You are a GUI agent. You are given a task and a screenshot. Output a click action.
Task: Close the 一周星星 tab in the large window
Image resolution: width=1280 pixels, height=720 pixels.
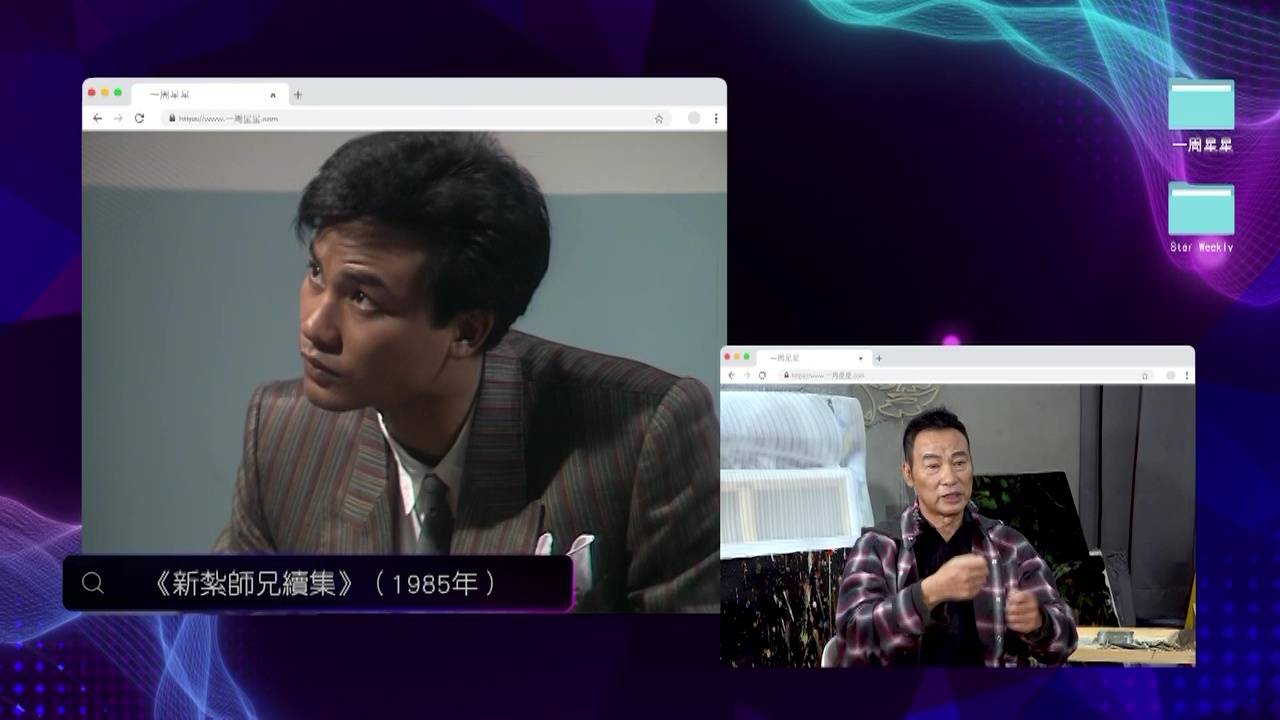[273, 95]
